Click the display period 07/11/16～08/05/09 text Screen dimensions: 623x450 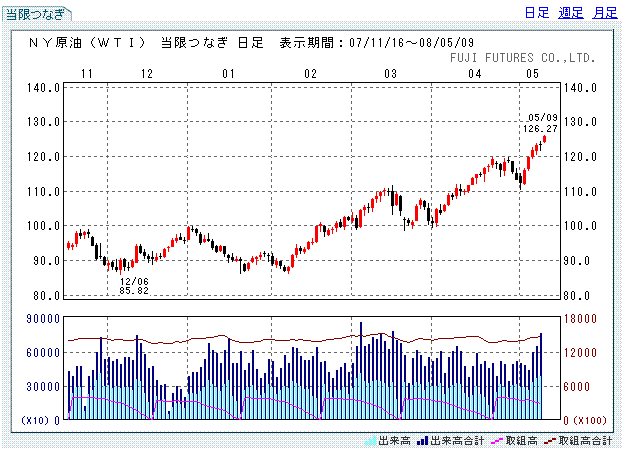pyautogui.click(x=377, y=42)
